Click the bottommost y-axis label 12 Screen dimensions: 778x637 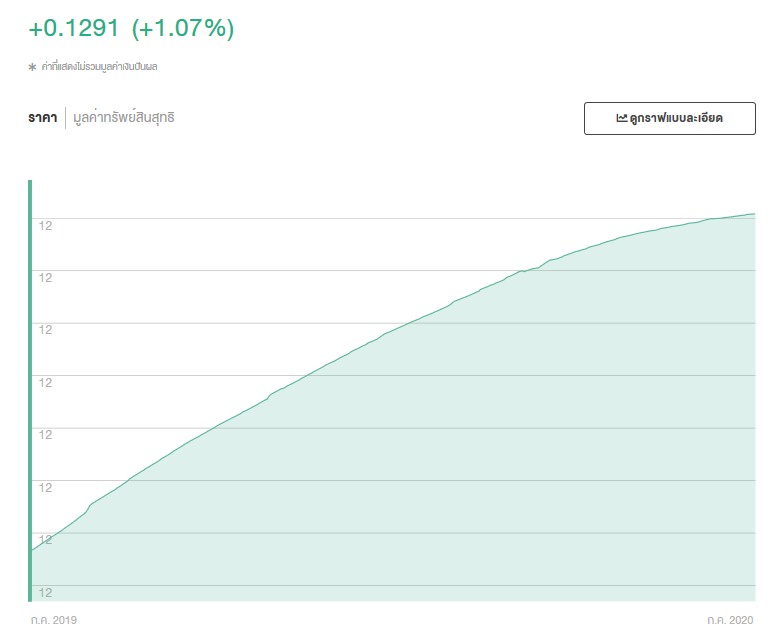point(45,592)
